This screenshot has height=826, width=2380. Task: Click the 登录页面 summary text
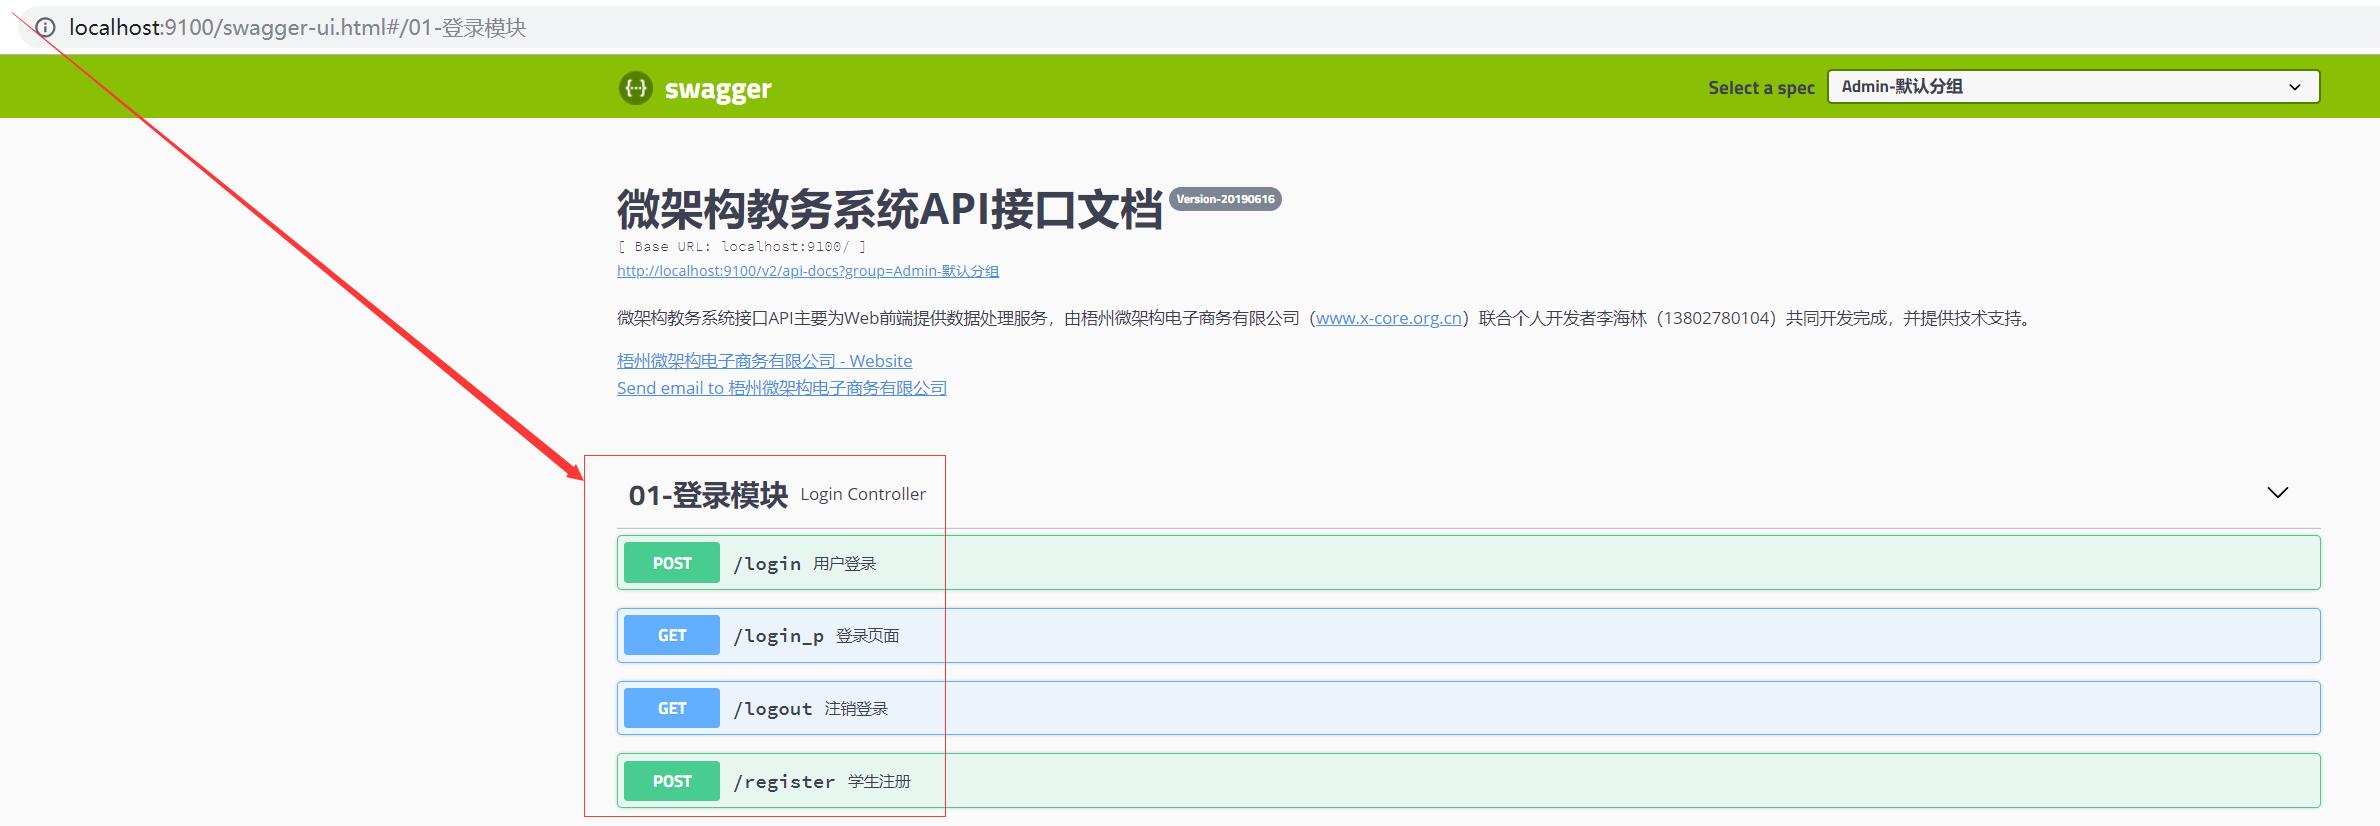pyautogui.click(x=867, y=636)
